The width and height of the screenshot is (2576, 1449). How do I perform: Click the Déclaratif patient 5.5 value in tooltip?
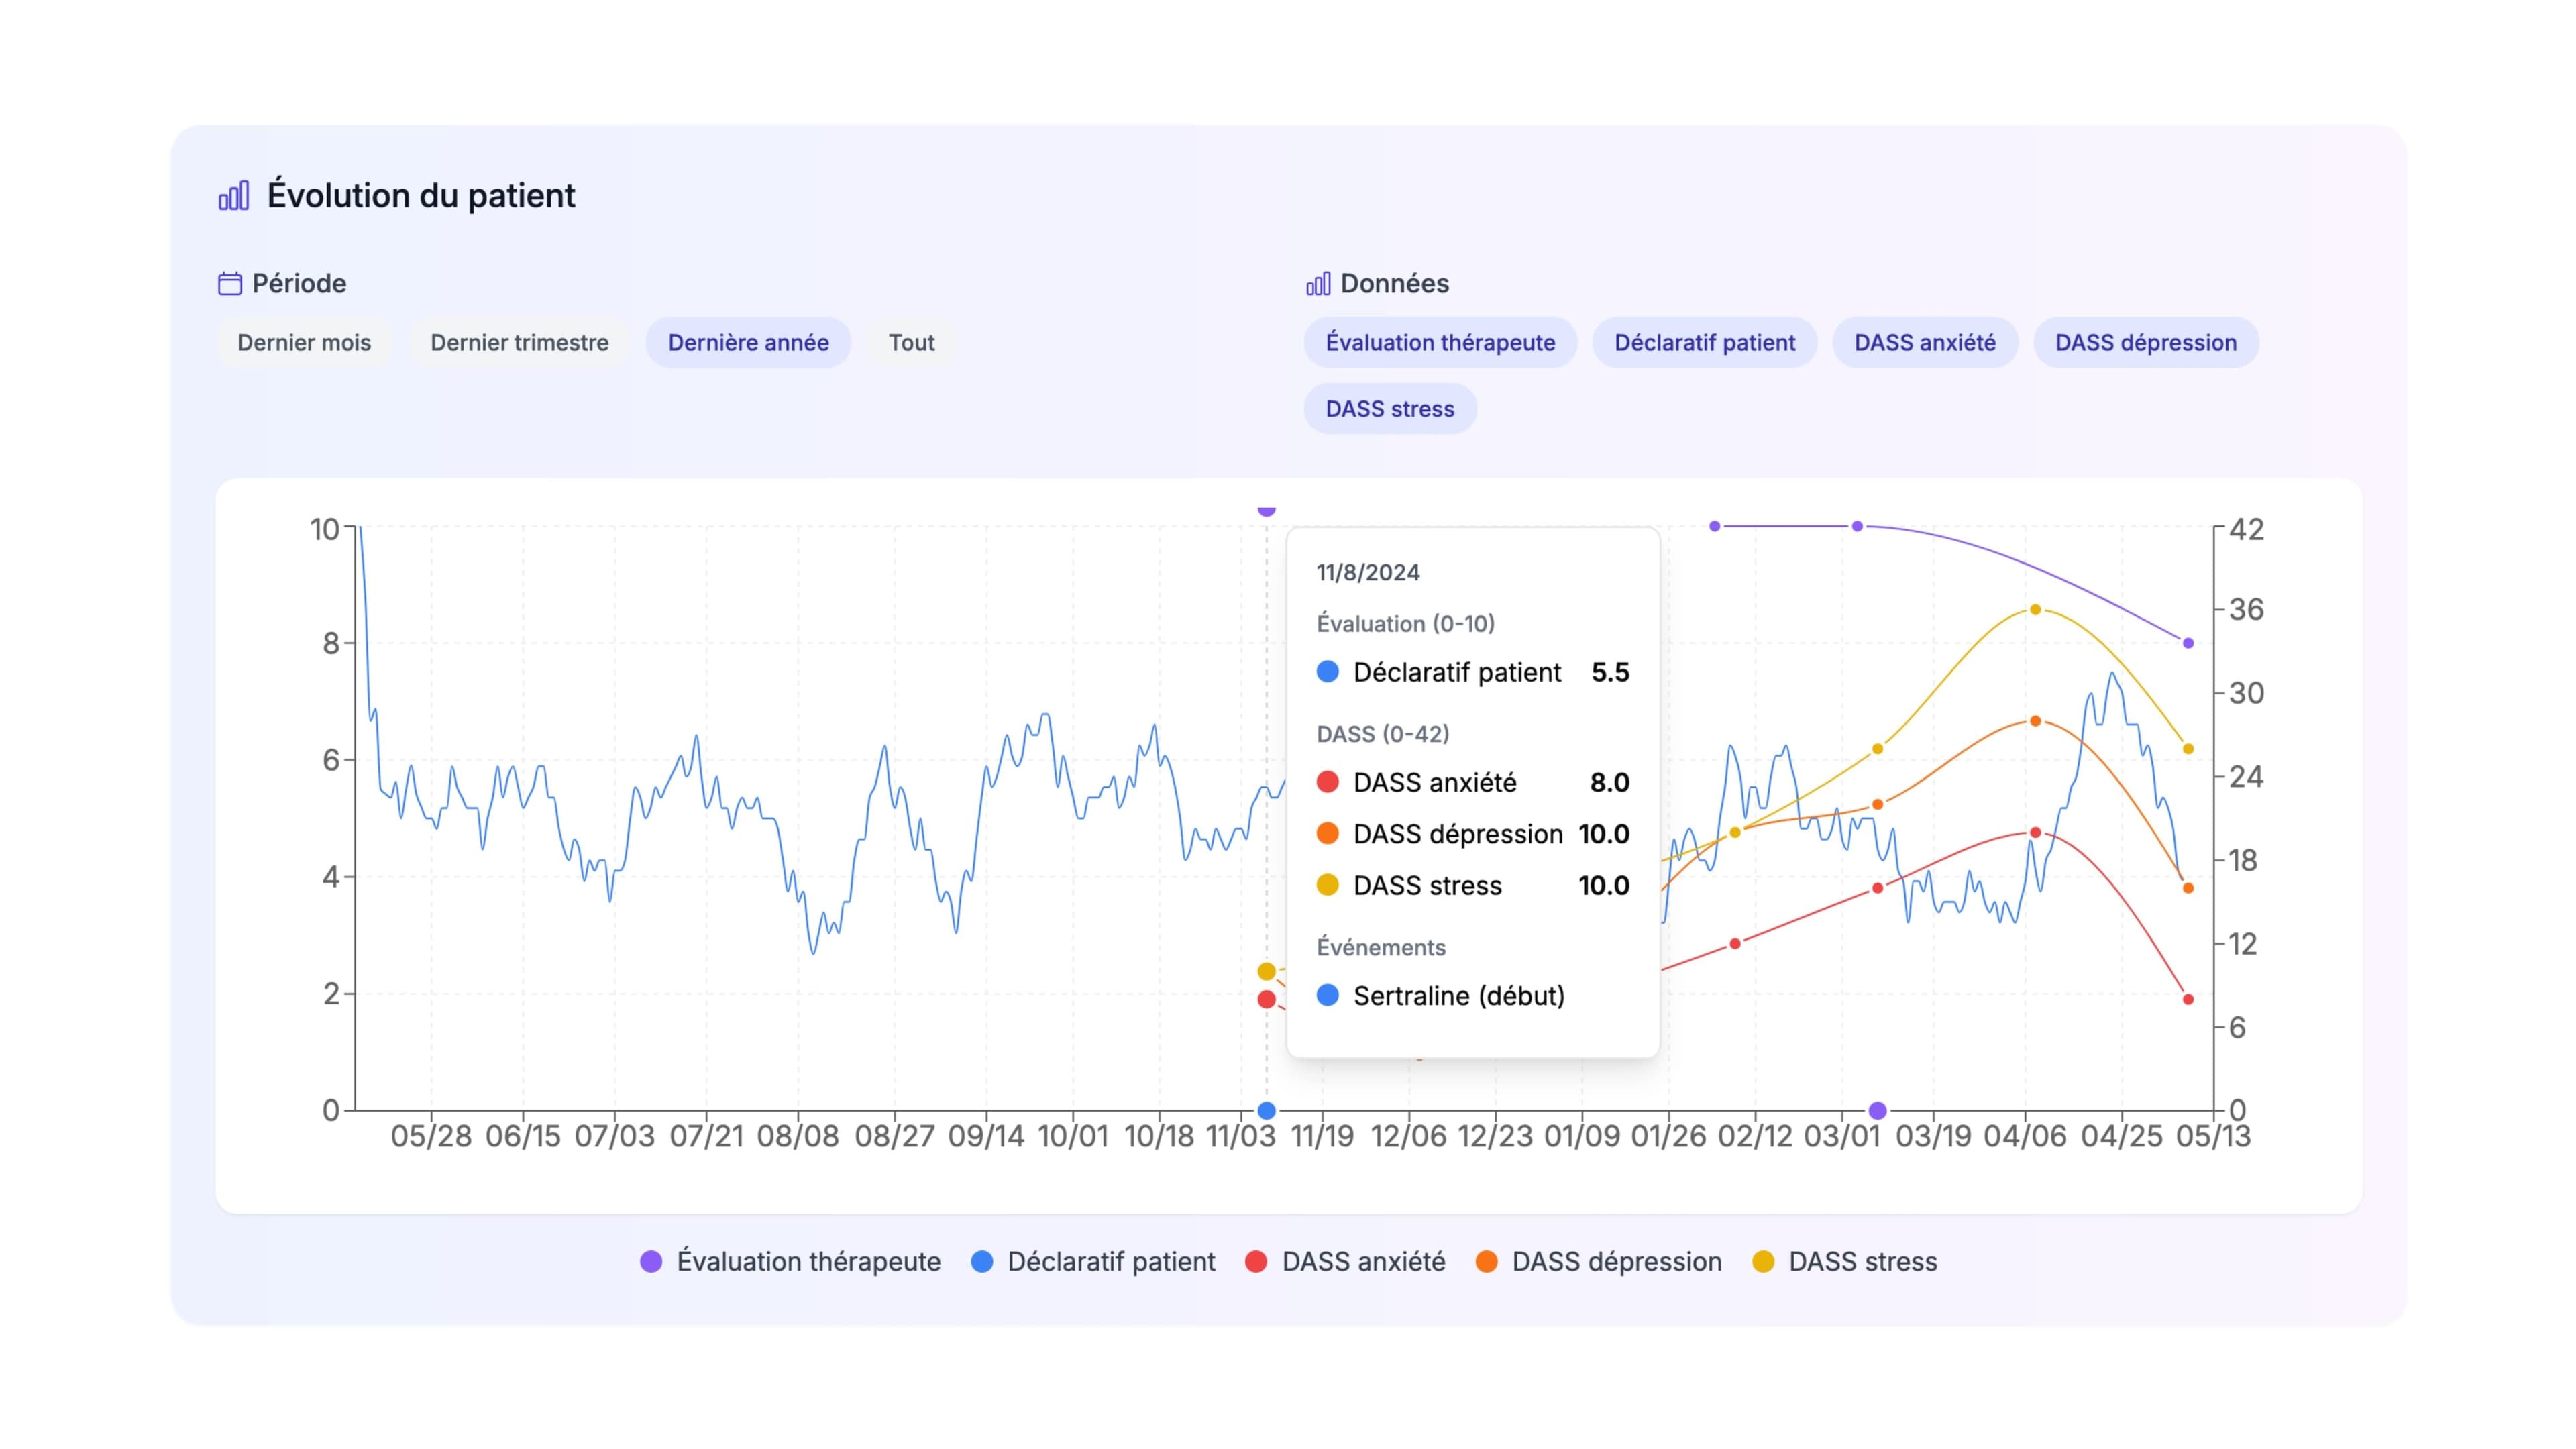coord(1610,672)
